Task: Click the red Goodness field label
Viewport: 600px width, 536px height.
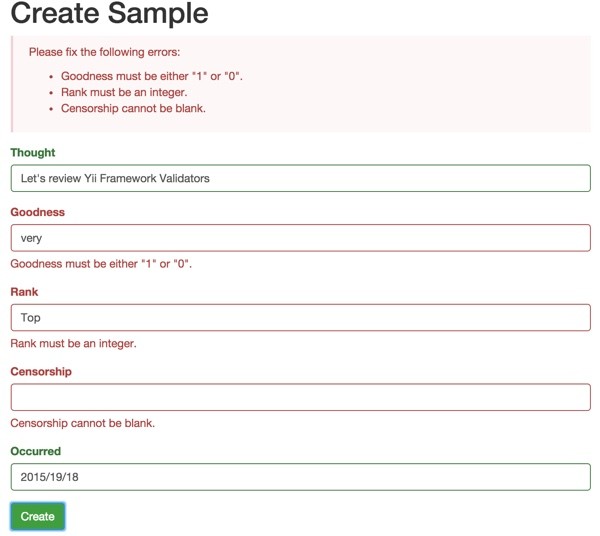Action: coord(38,212)
